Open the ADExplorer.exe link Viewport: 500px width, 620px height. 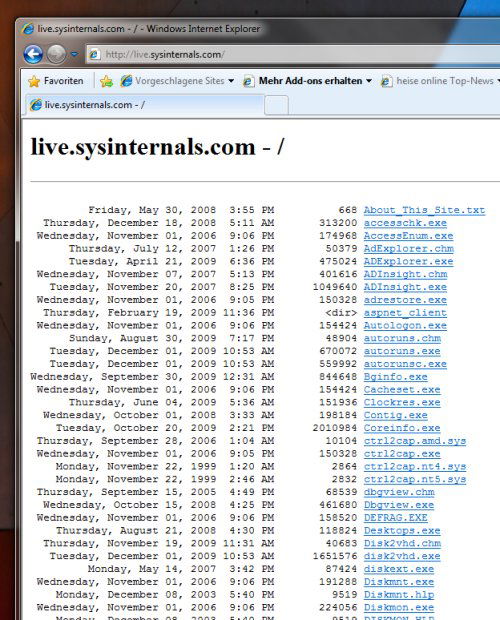coord(408,261)
